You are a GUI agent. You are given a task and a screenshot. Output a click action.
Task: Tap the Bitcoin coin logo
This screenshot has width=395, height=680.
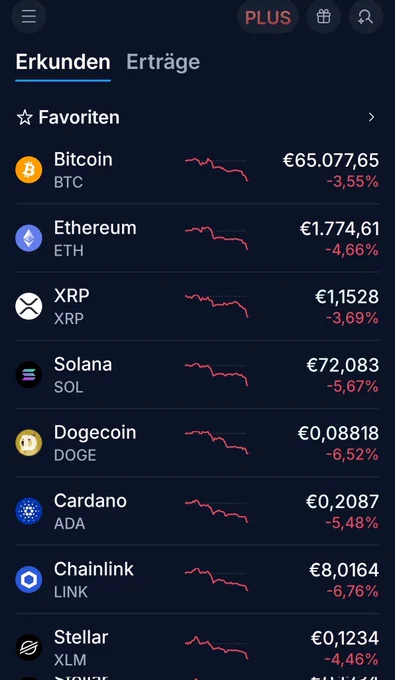pyautogui.click(x=29, y=170)
